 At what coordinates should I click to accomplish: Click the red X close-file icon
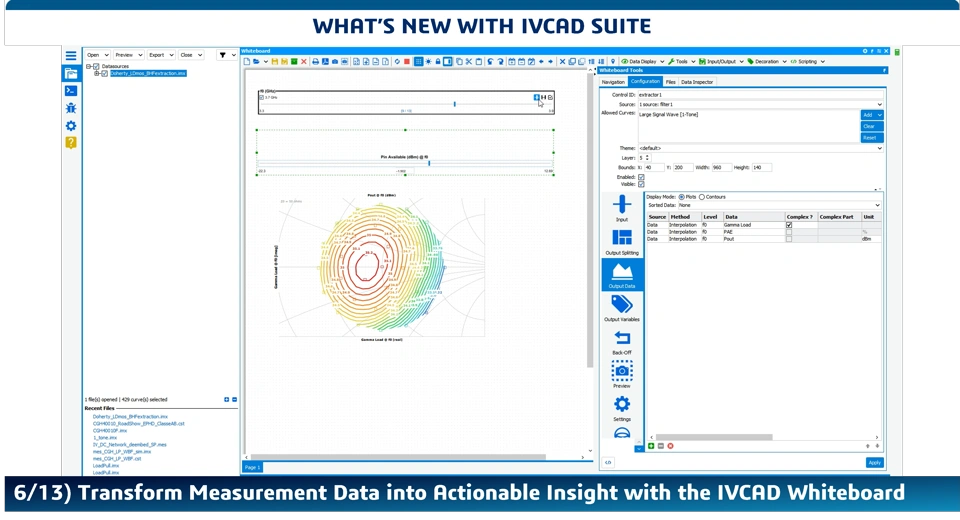[x=304, y=61]
